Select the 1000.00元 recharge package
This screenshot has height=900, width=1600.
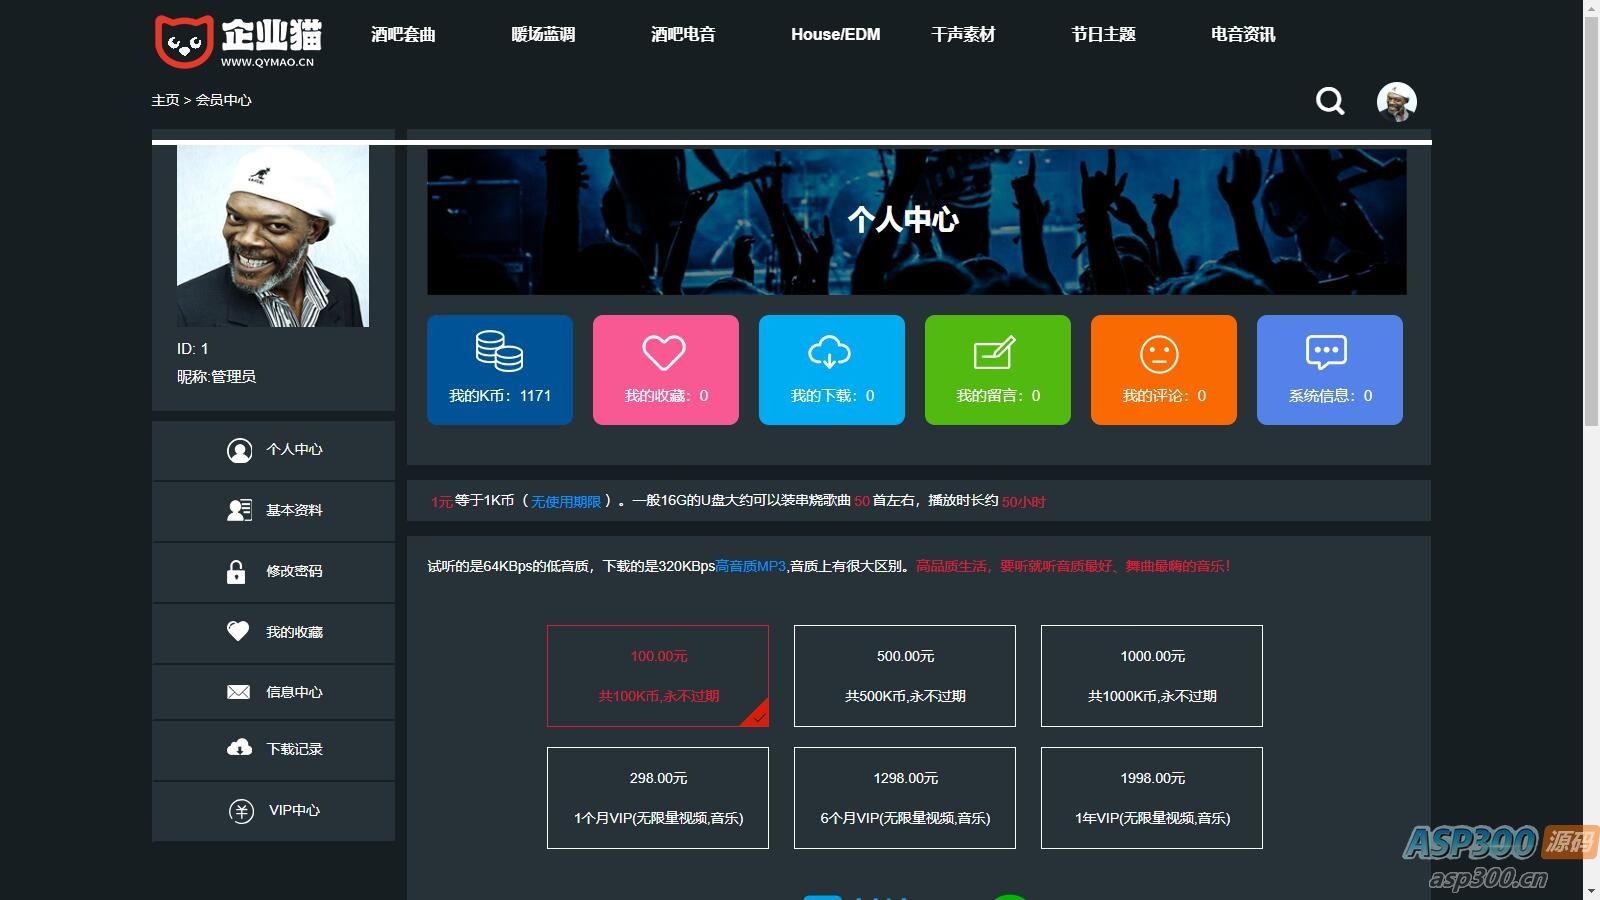point(1151,675)
